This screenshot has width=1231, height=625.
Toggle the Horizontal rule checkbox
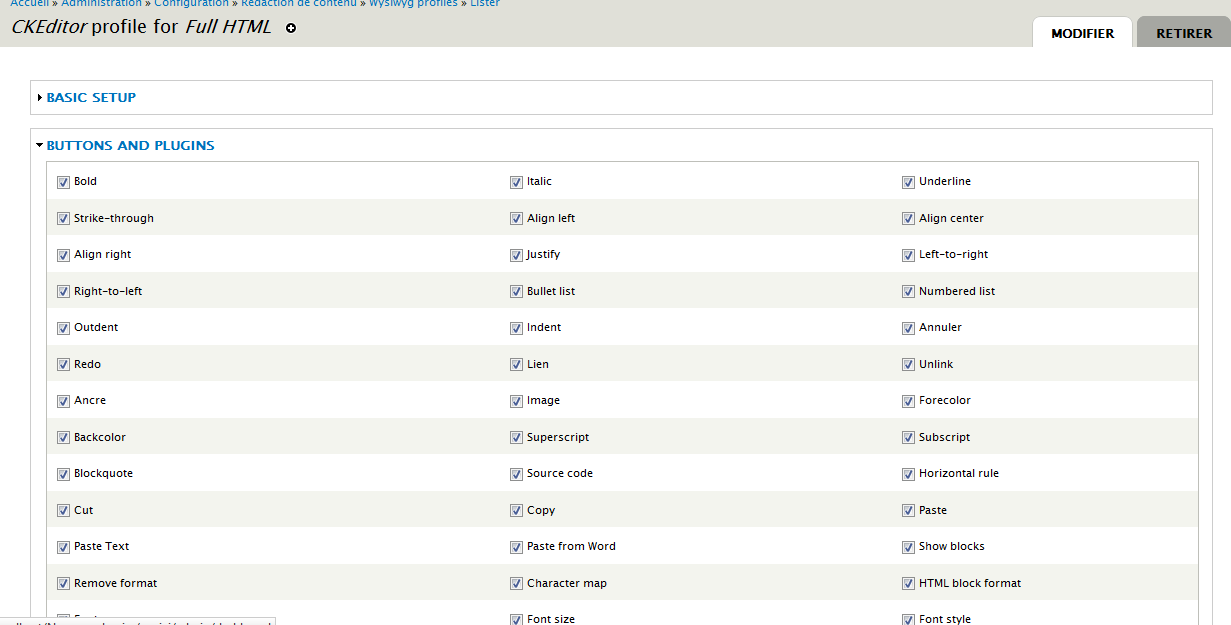[908, 474]
